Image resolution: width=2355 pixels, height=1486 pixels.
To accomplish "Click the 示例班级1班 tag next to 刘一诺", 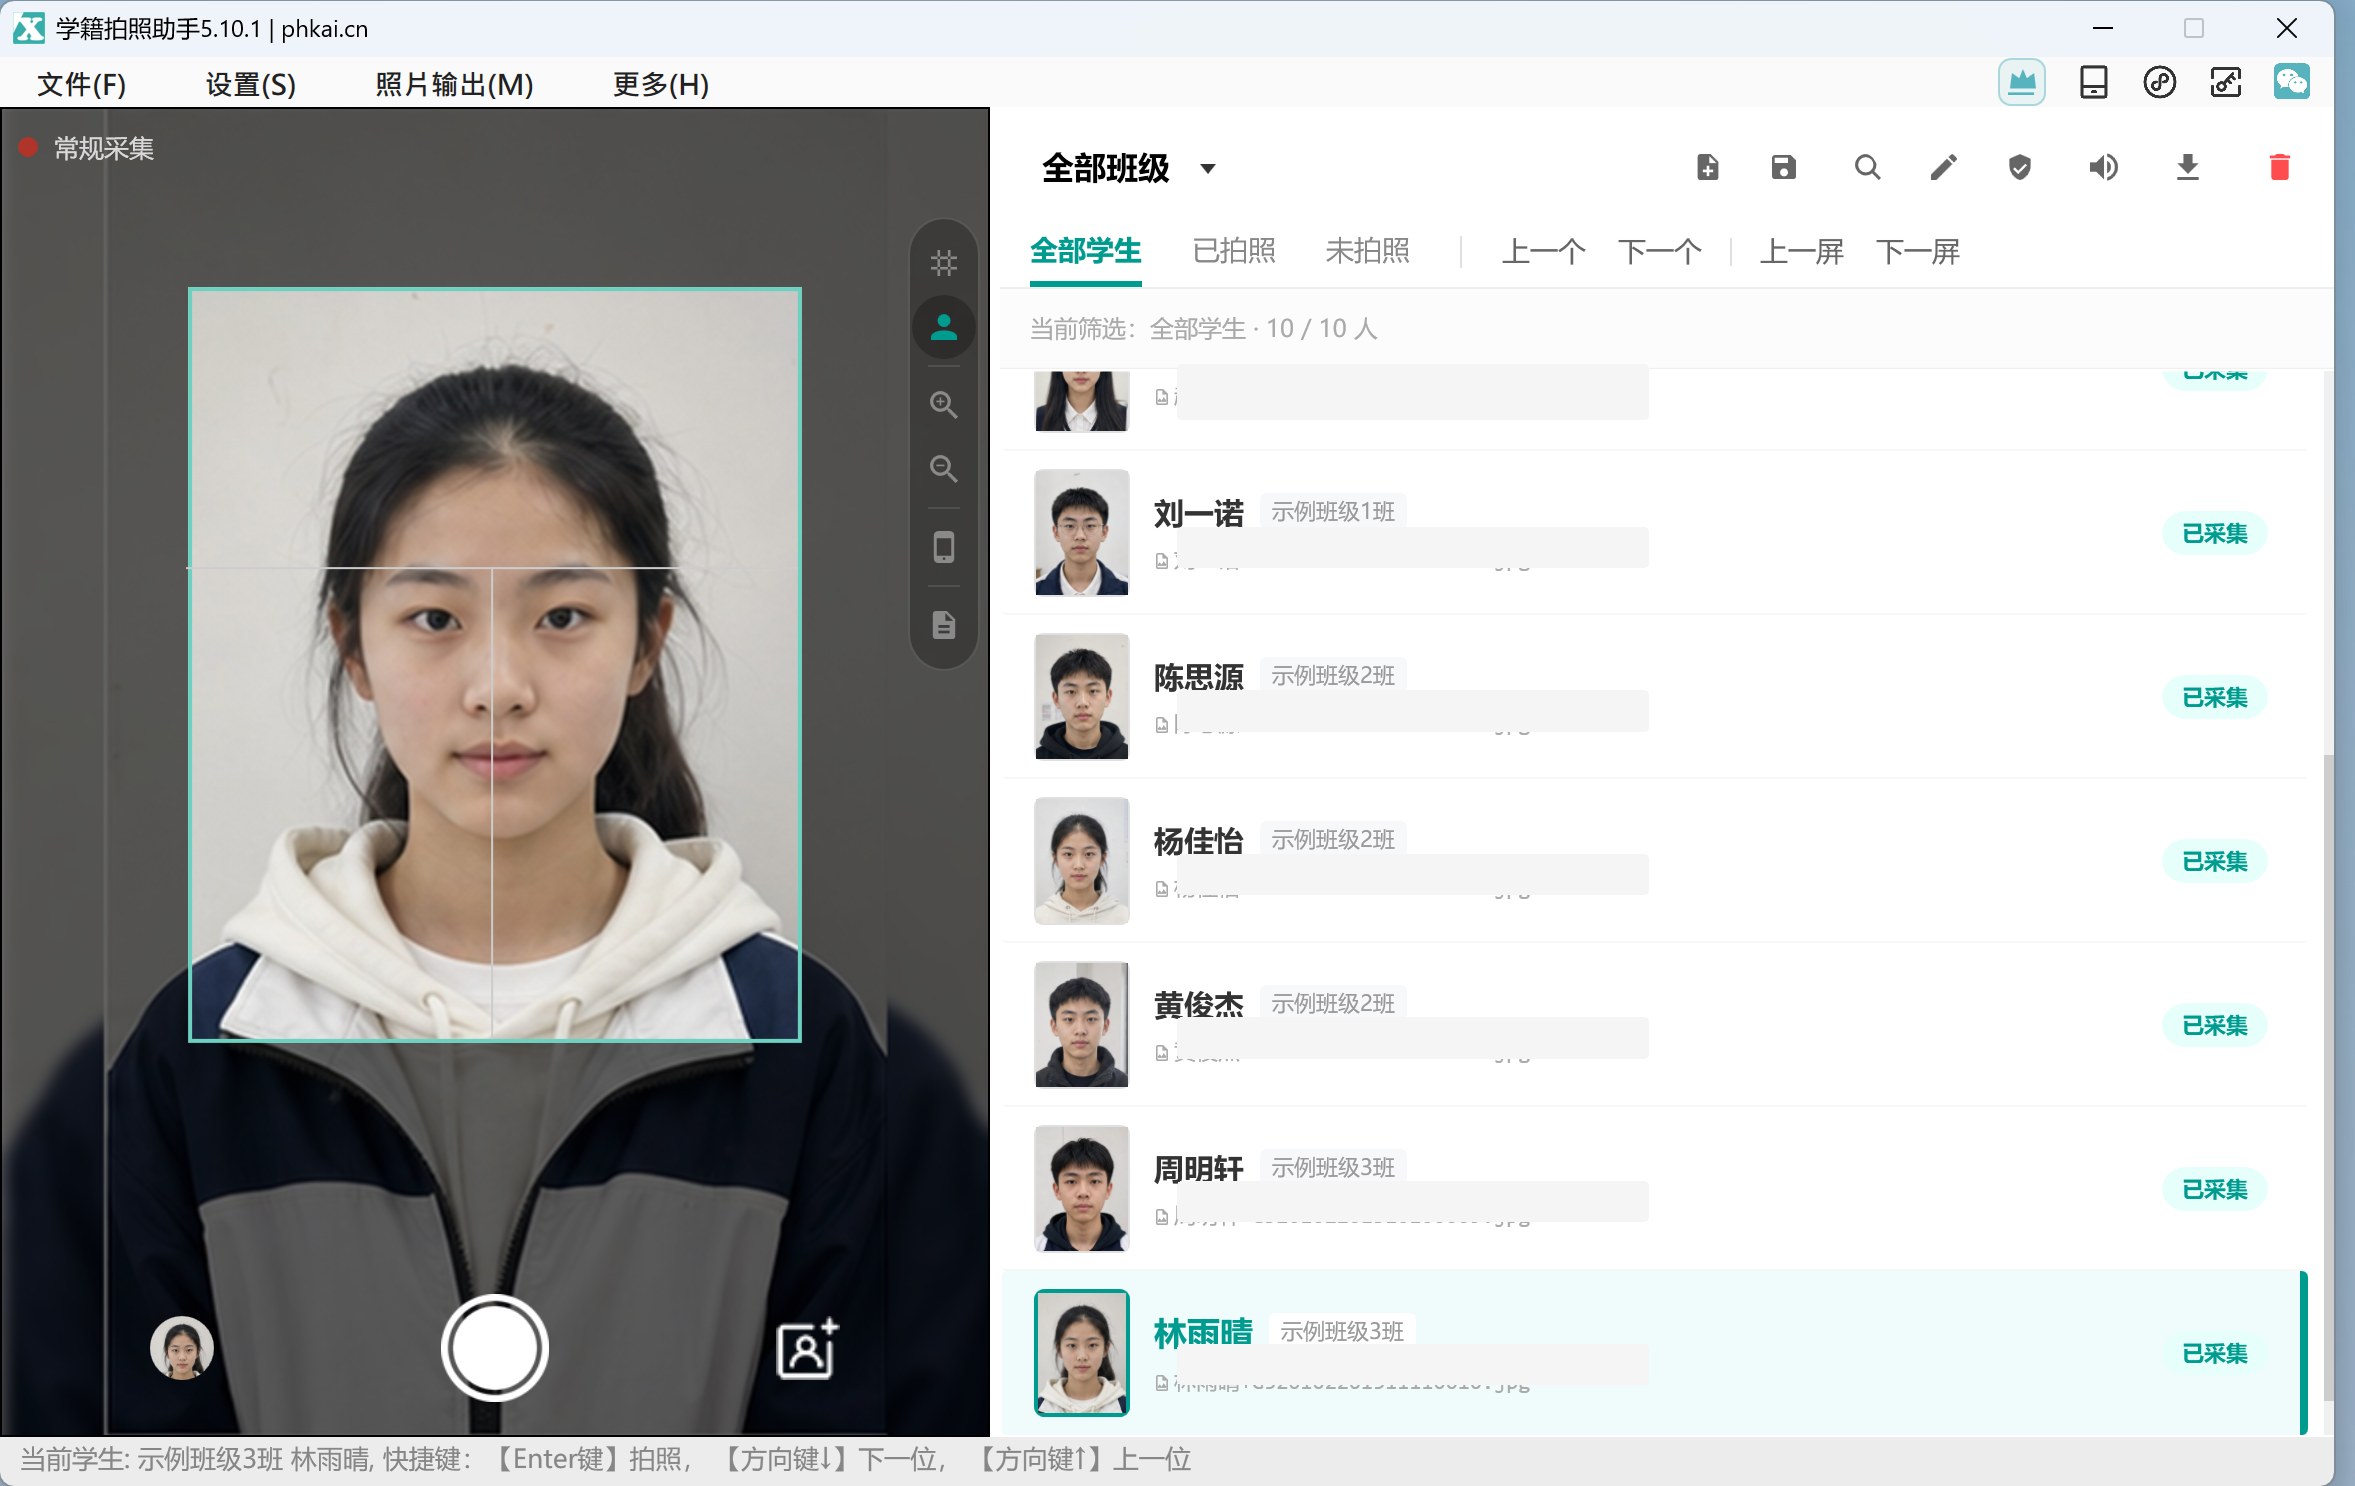I will 1333,512.
